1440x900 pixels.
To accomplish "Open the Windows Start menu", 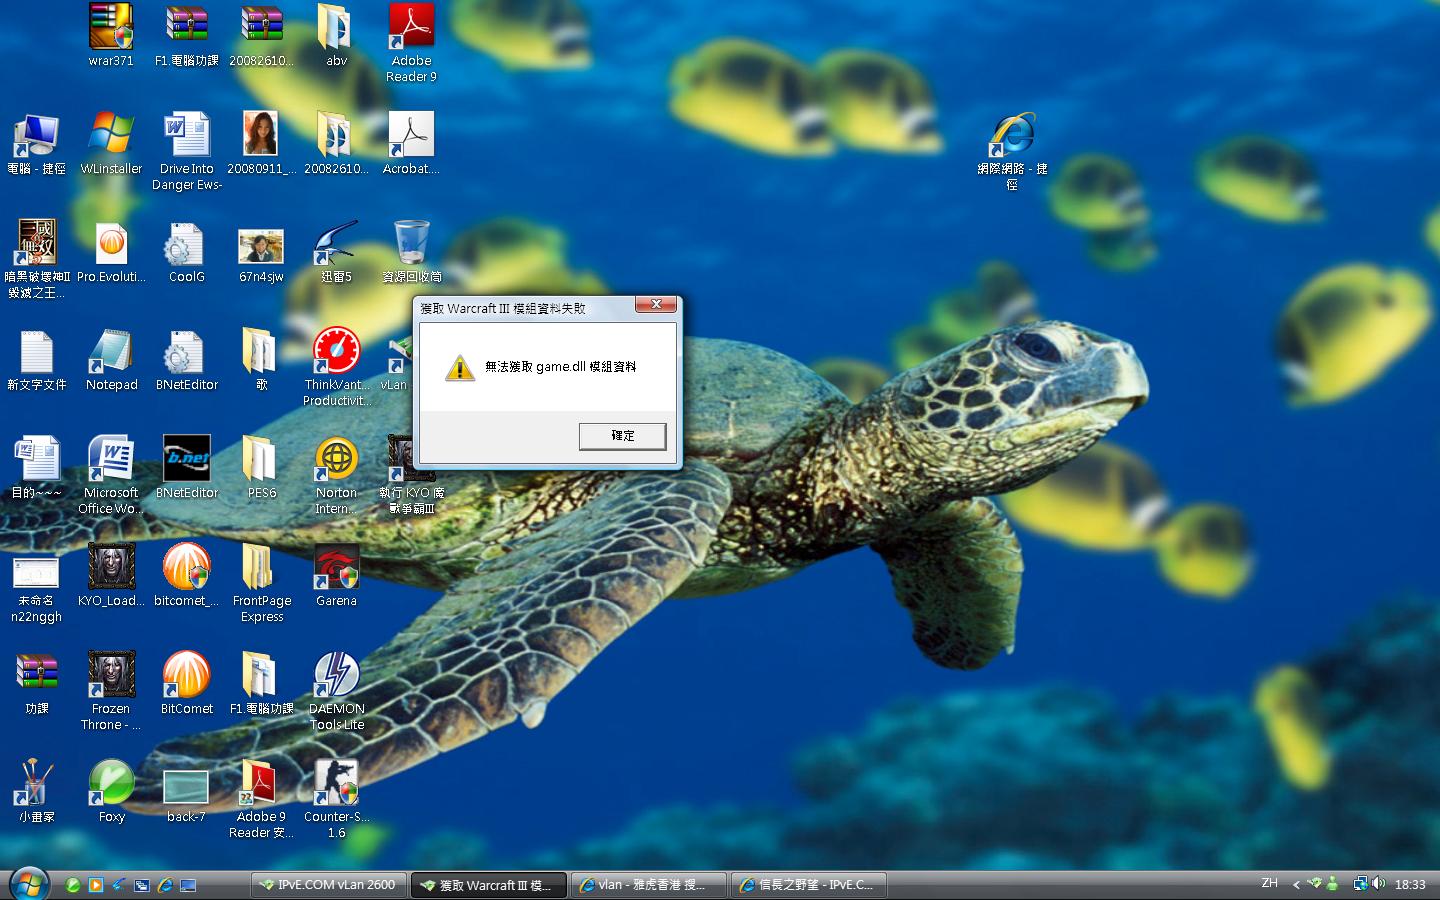I will click(27, 884).
